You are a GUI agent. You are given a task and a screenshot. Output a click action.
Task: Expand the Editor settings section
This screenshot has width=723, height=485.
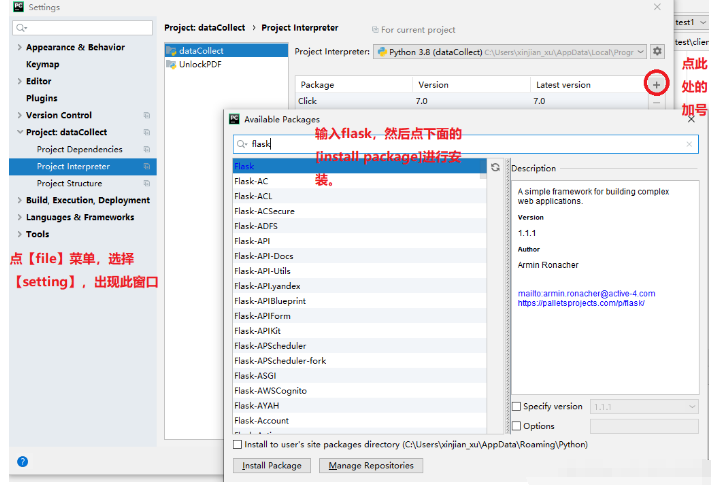pos(19,81)
